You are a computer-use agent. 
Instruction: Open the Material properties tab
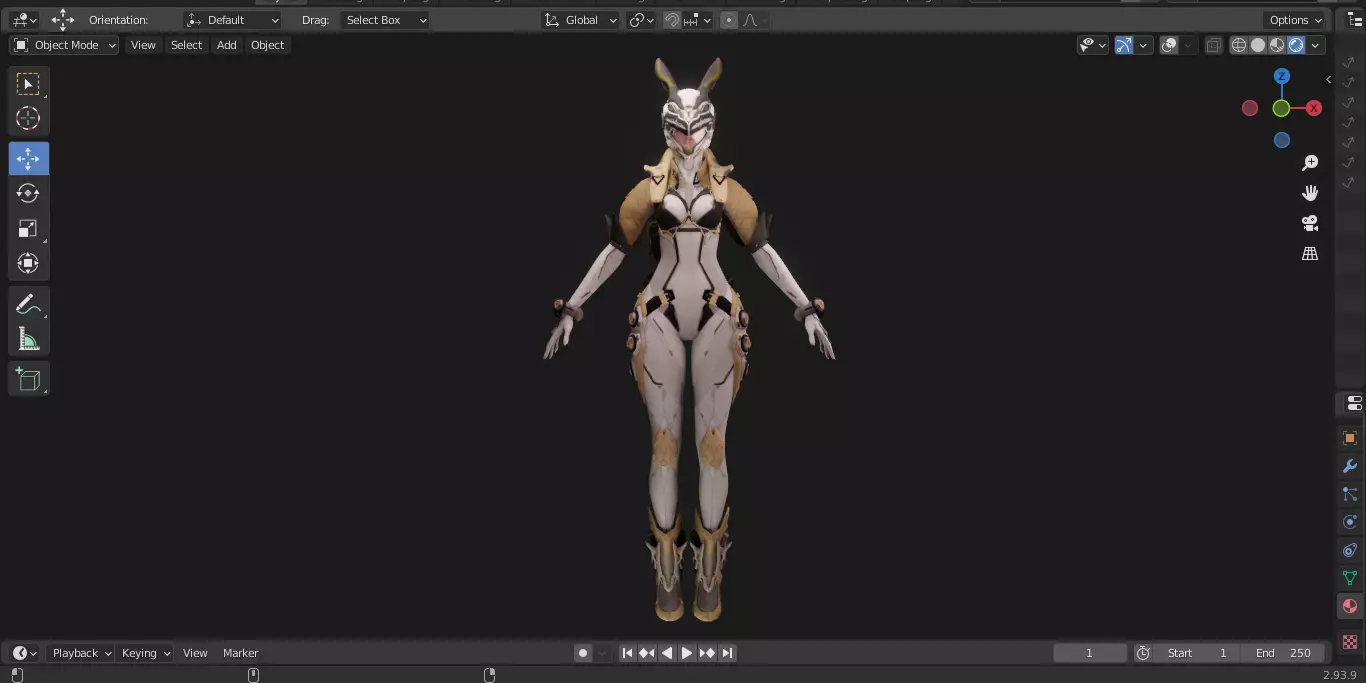1350,607
